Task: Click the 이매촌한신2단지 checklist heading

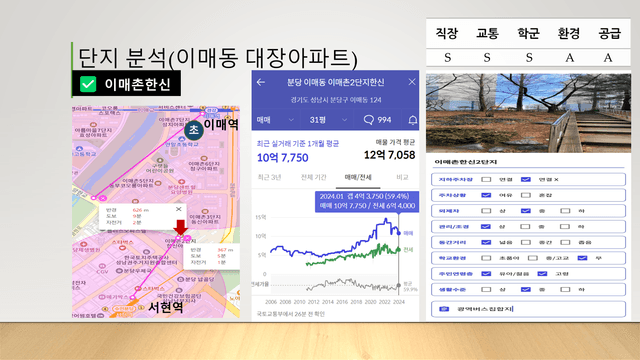Action: pos(466,162)
